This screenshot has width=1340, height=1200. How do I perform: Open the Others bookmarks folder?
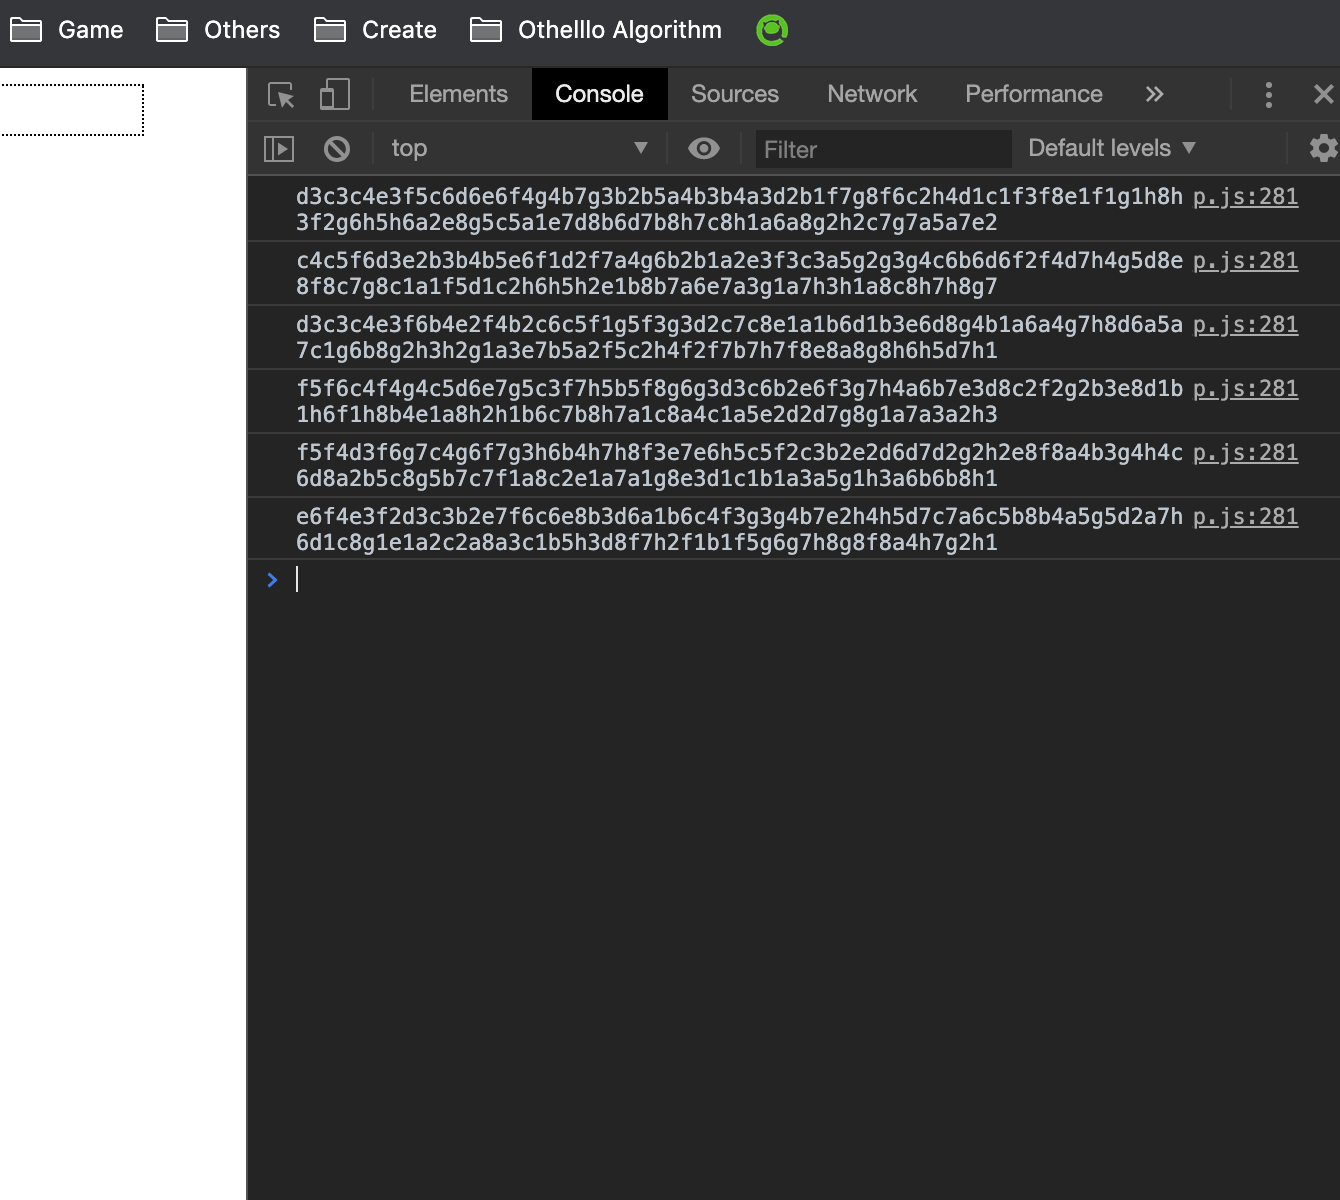point(218,30)
